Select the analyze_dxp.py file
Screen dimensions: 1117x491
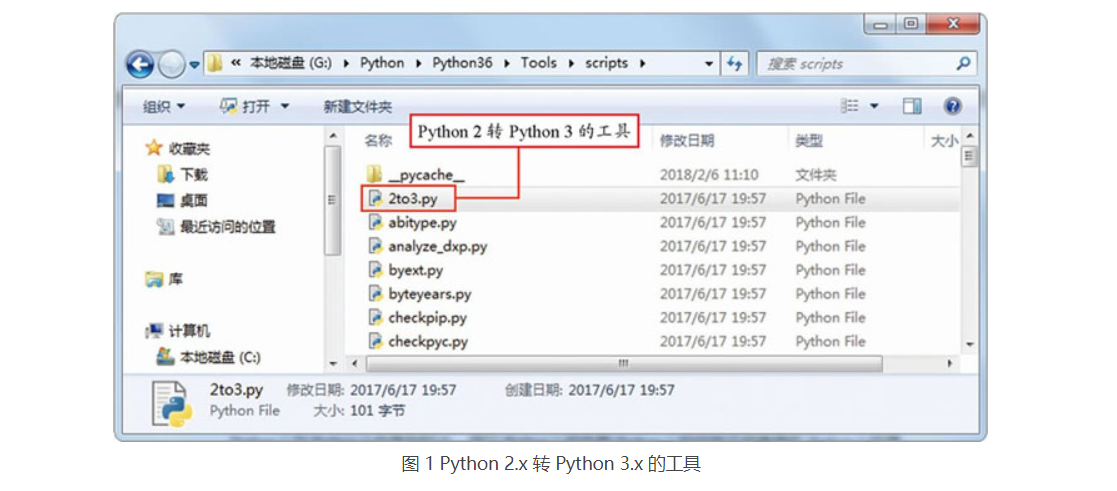click(437, 247)
